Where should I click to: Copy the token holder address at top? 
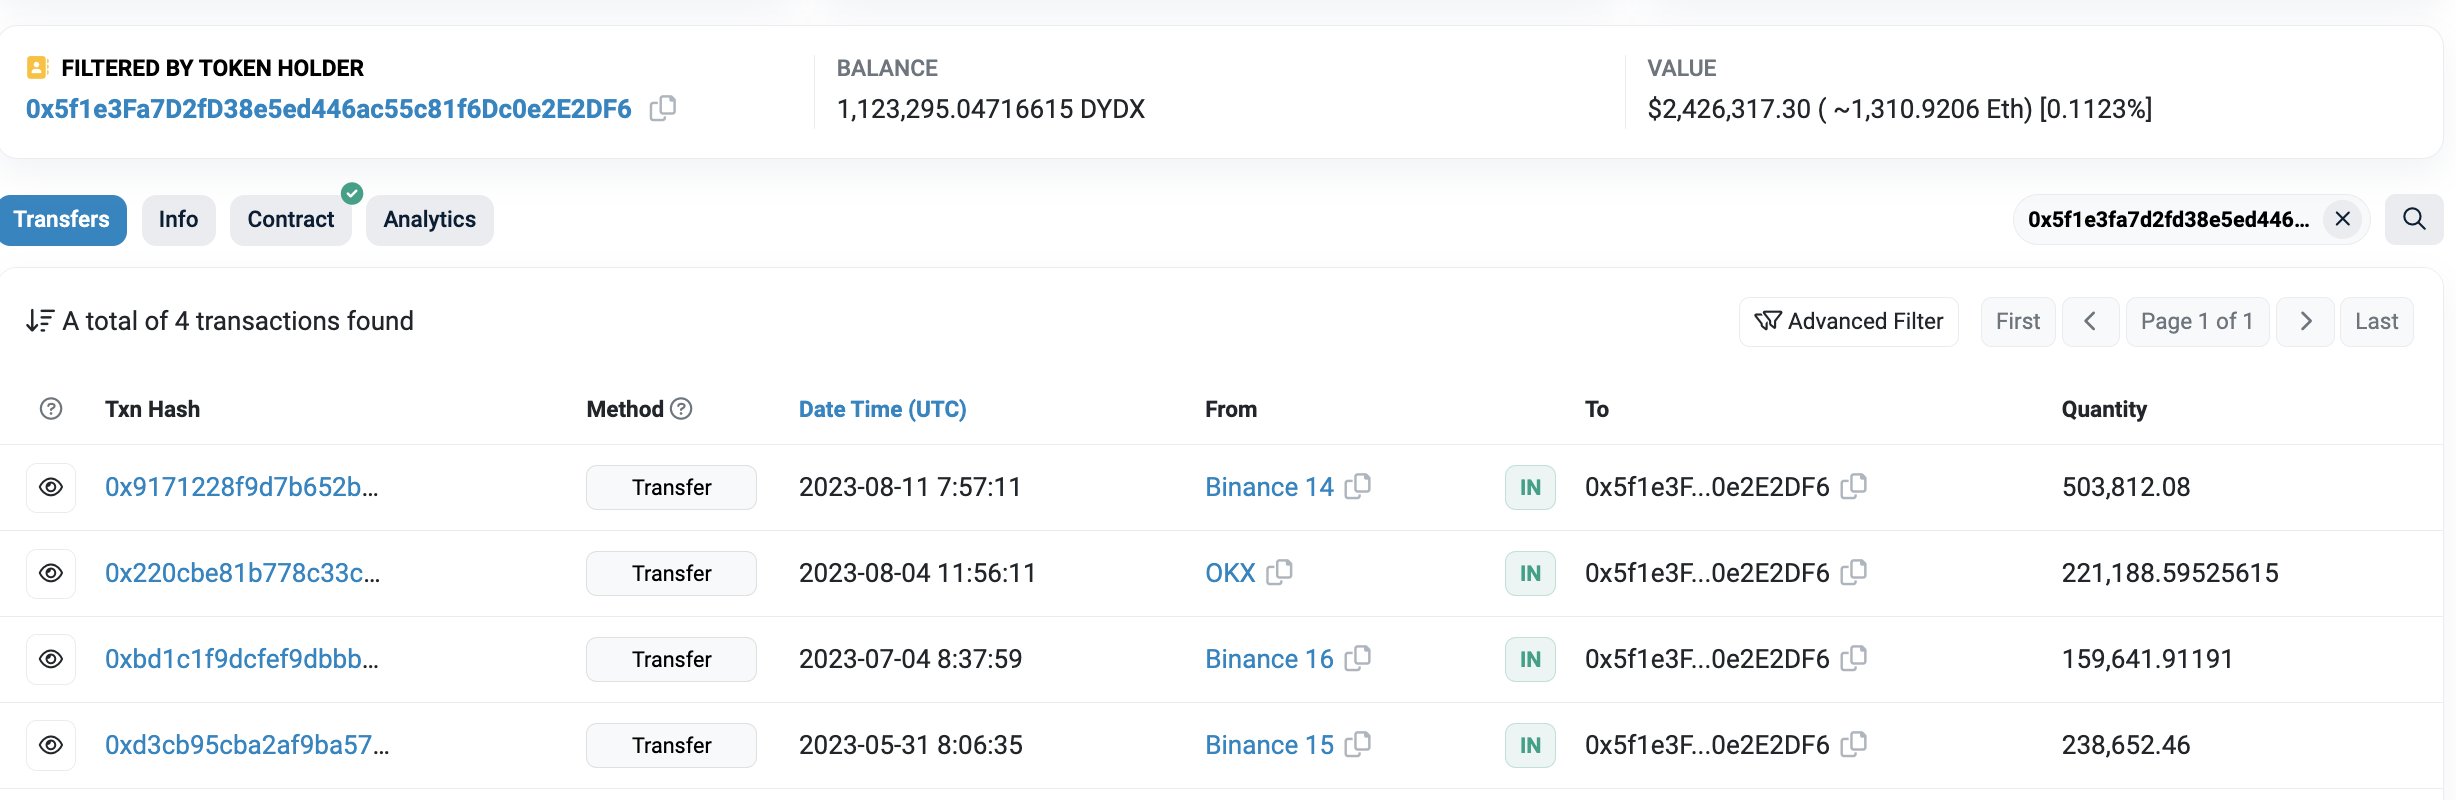(662, 108)
